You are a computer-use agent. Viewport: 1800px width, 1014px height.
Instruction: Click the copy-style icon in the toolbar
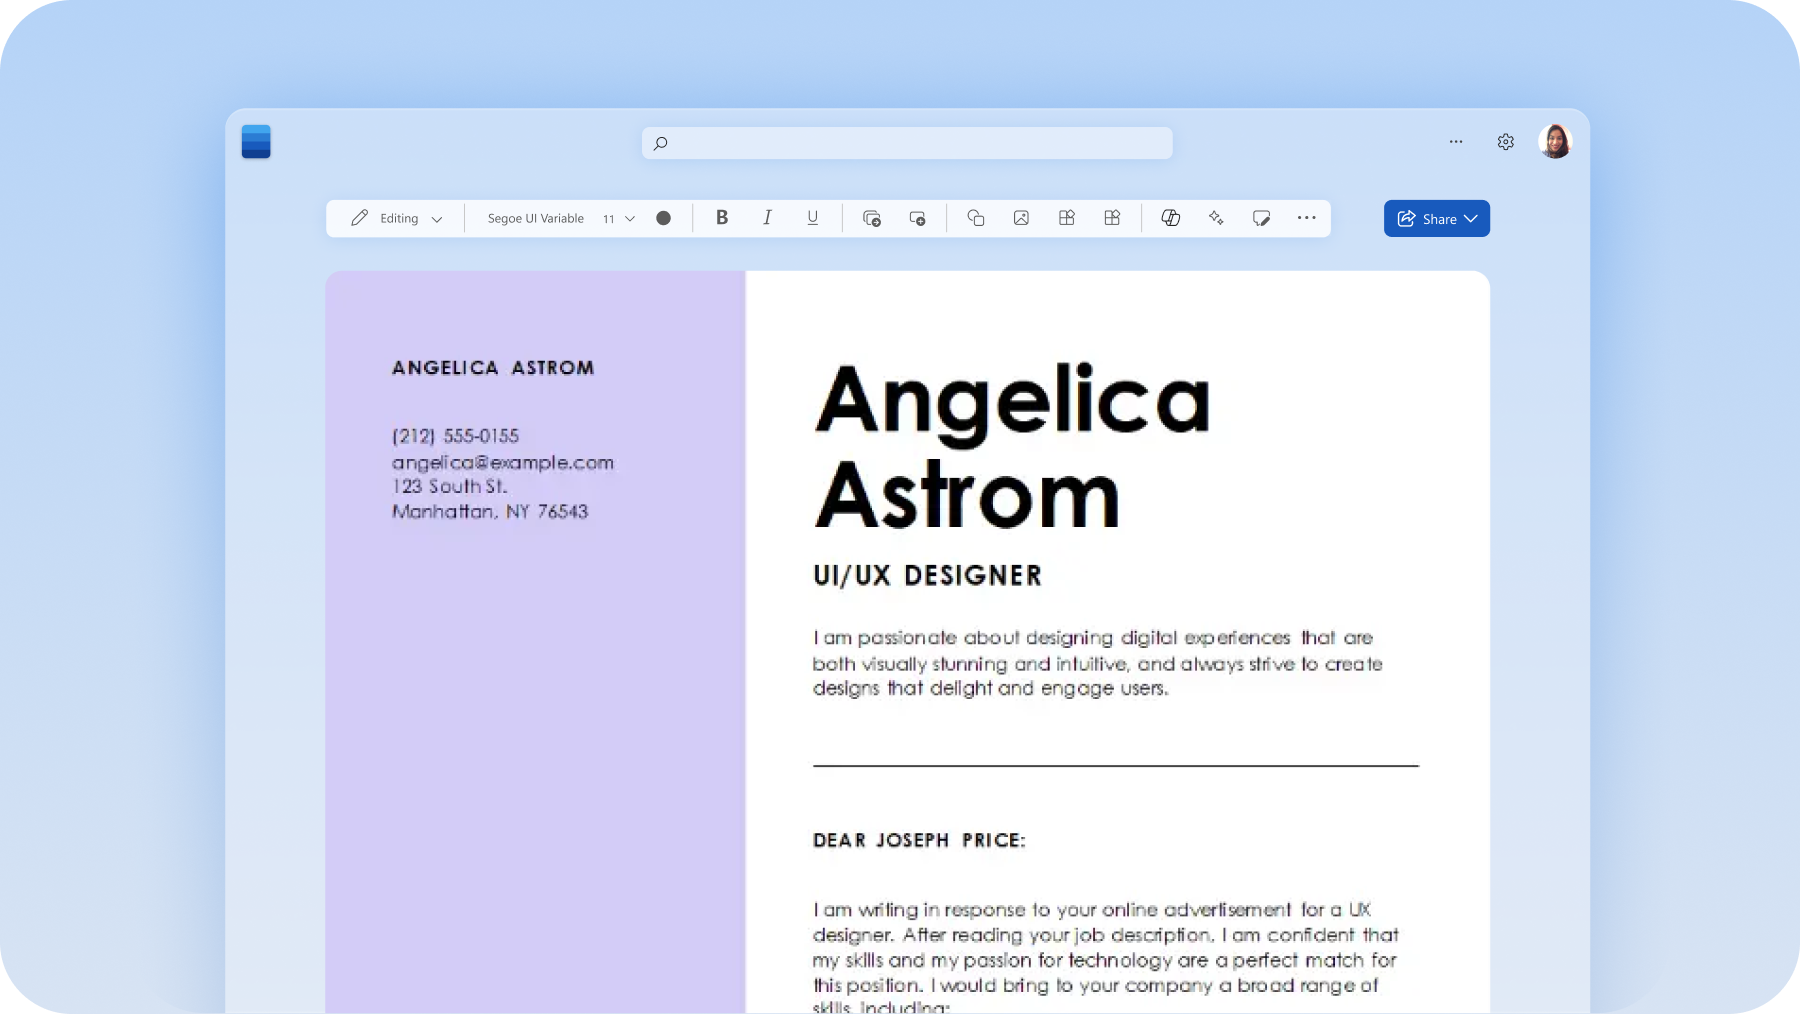(x=871, y=218)
